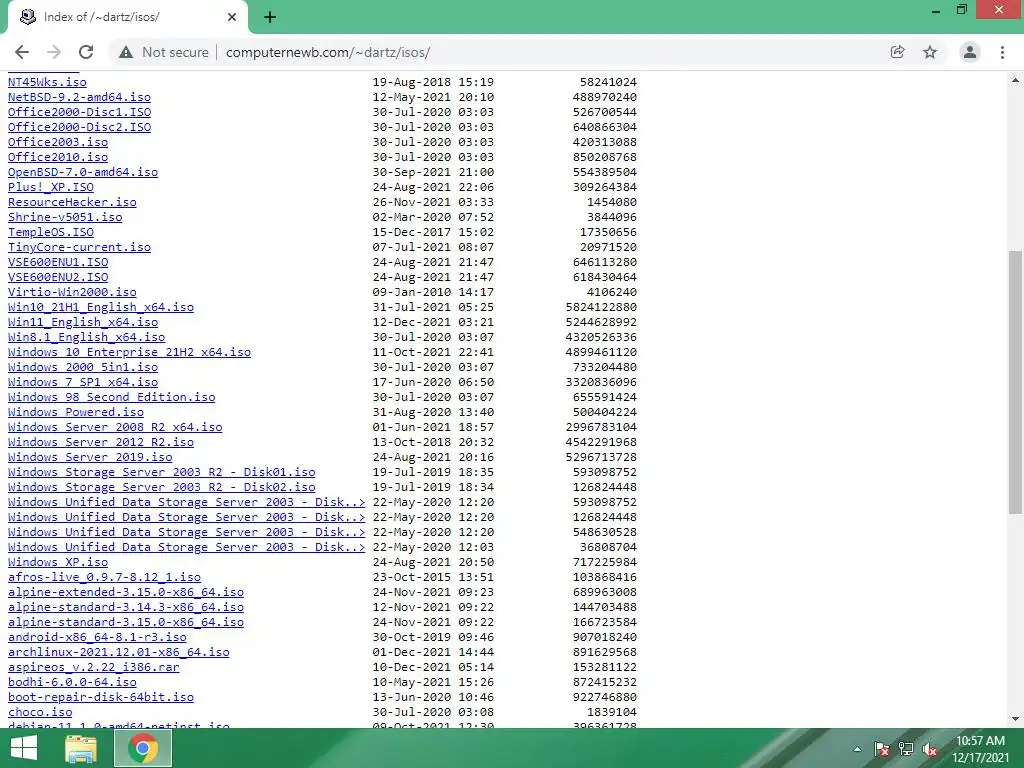1024x768 pixels.
Task: Go back to the previous page
Action: [22, 52]
